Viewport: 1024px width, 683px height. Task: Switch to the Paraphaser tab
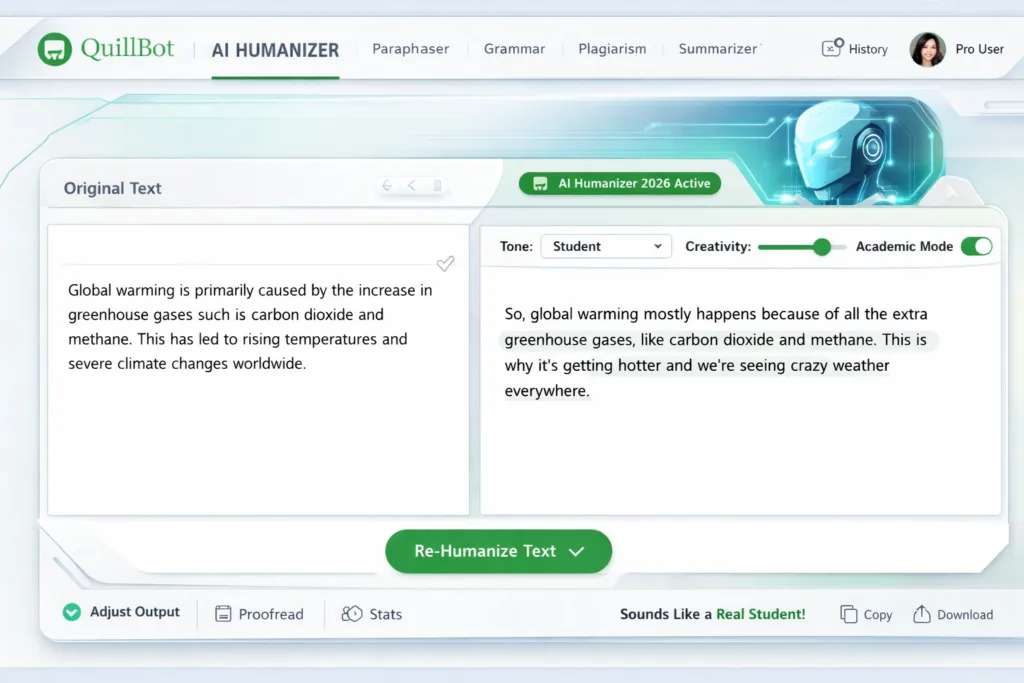(410, 48)
